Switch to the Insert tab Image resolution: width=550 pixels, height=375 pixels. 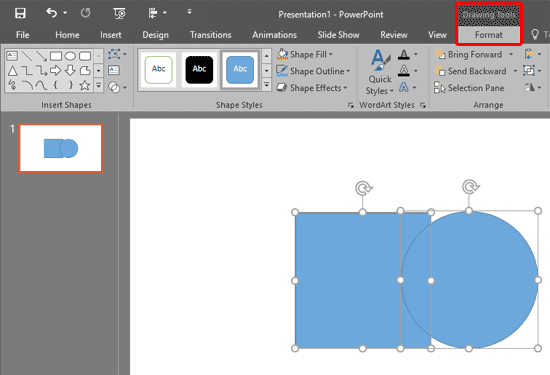click(x=110, y=35)
